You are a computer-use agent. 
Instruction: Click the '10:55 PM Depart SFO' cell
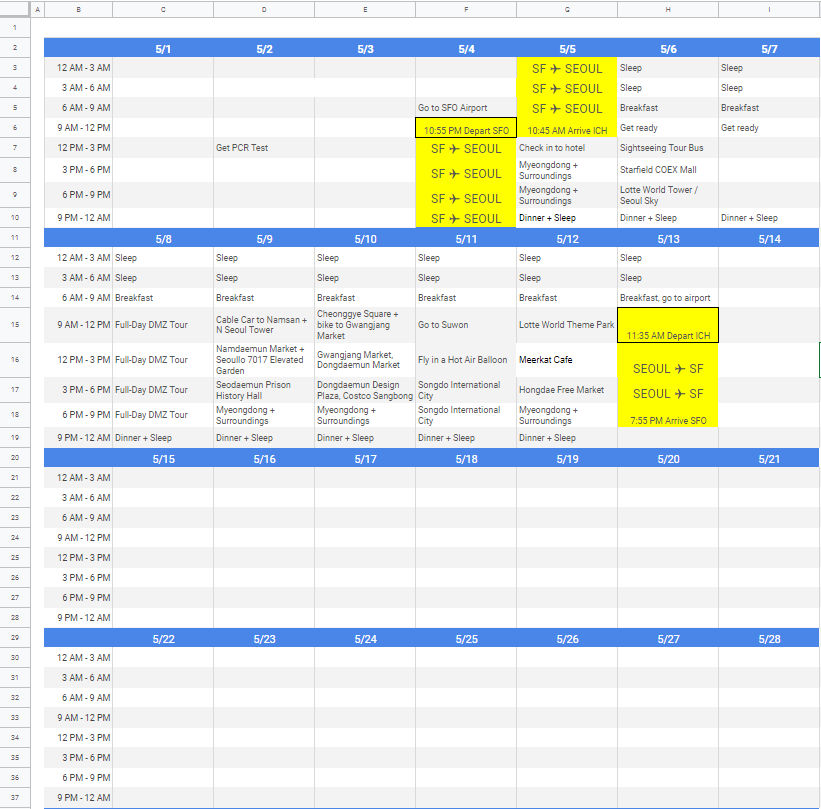click(x=466, y=128)
